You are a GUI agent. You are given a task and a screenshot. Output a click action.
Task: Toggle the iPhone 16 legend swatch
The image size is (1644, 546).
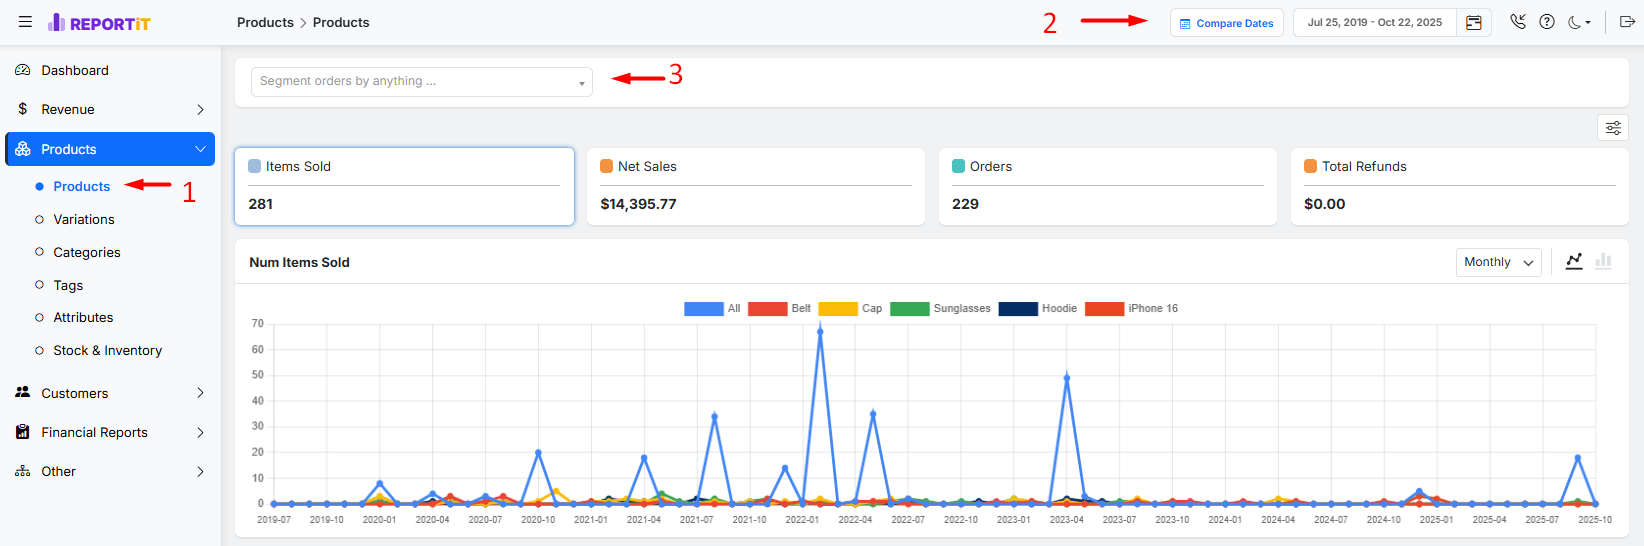[x=1105, y=308]
